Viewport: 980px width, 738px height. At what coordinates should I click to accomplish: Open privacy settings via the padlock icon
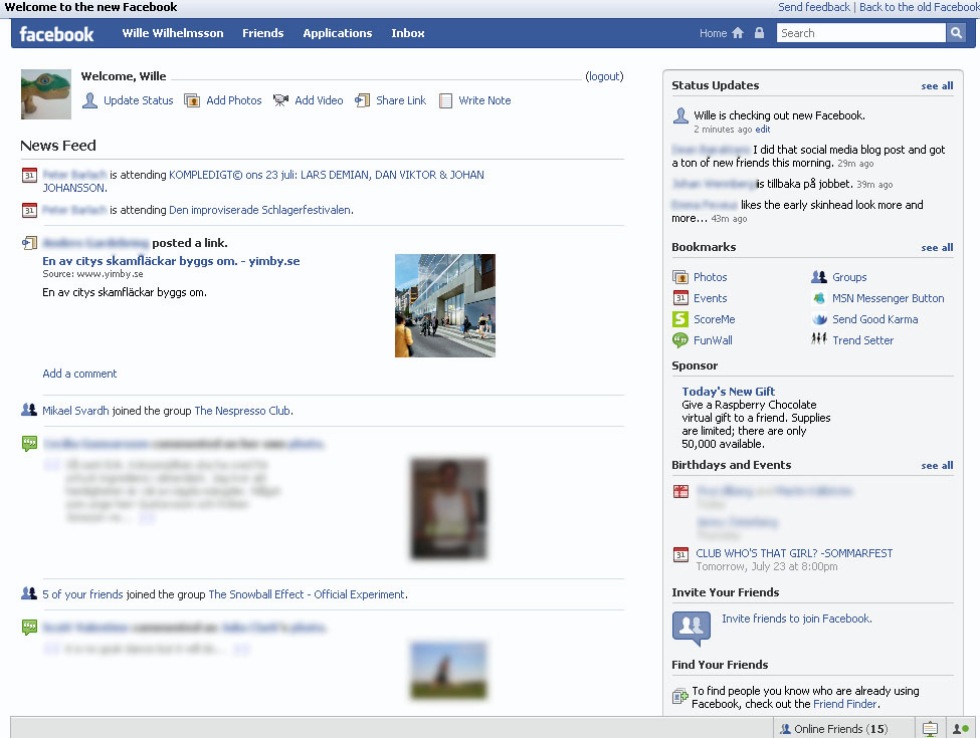click(x=759, y=33)
